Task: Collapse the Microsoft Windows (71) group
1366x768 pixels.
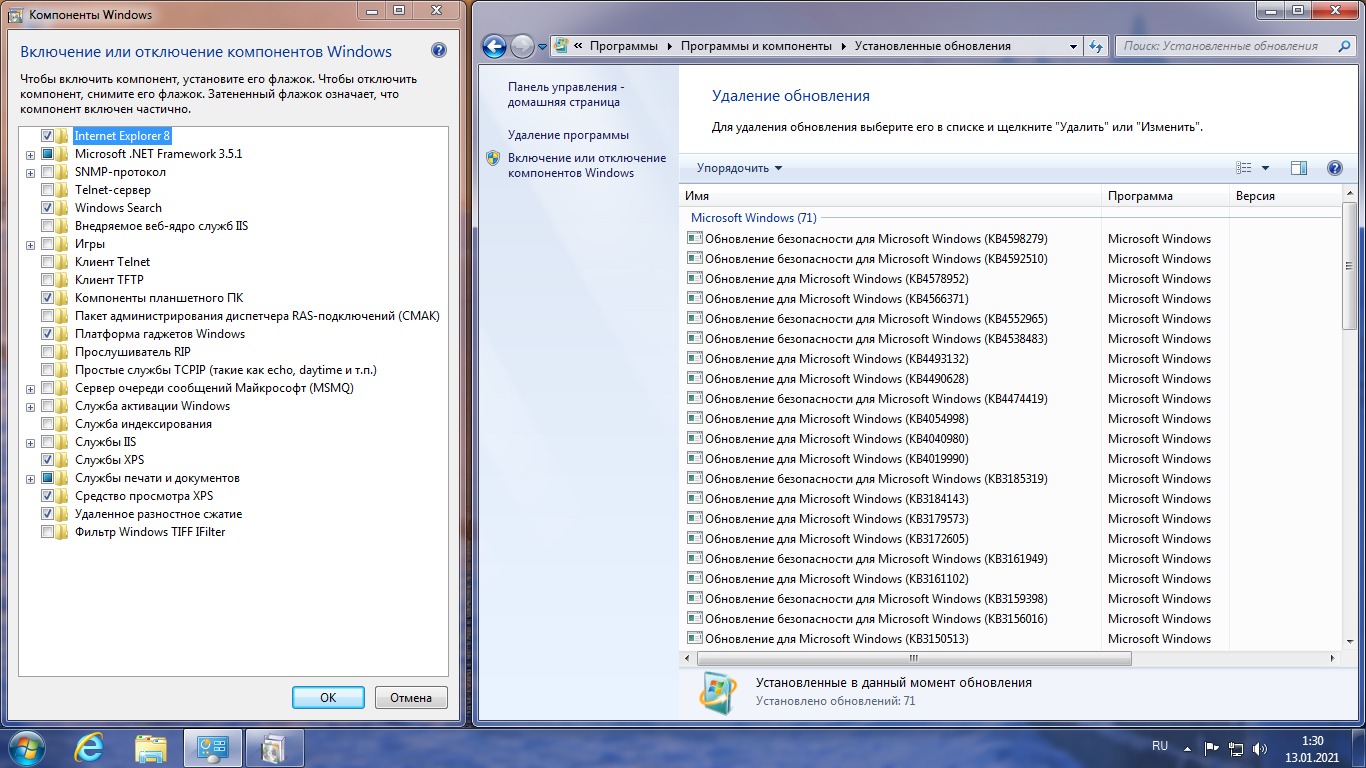Action: (x=754, y=218)
